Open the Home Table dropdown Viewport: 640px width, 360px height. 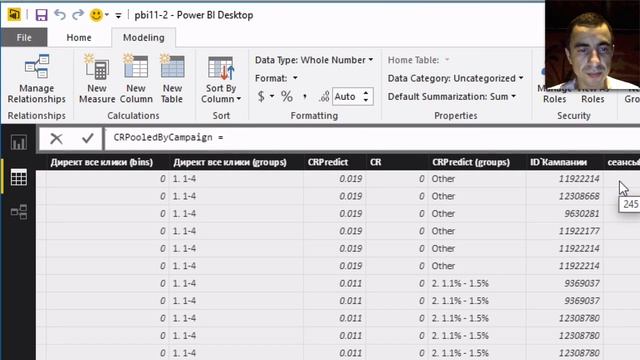(x=418, y=60)
